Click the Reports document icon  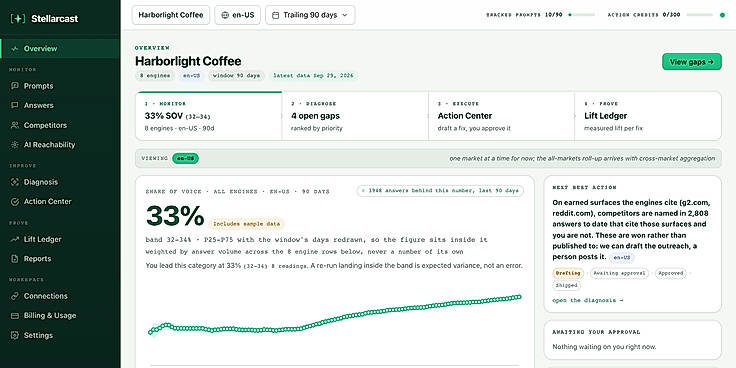pos(15,259)
